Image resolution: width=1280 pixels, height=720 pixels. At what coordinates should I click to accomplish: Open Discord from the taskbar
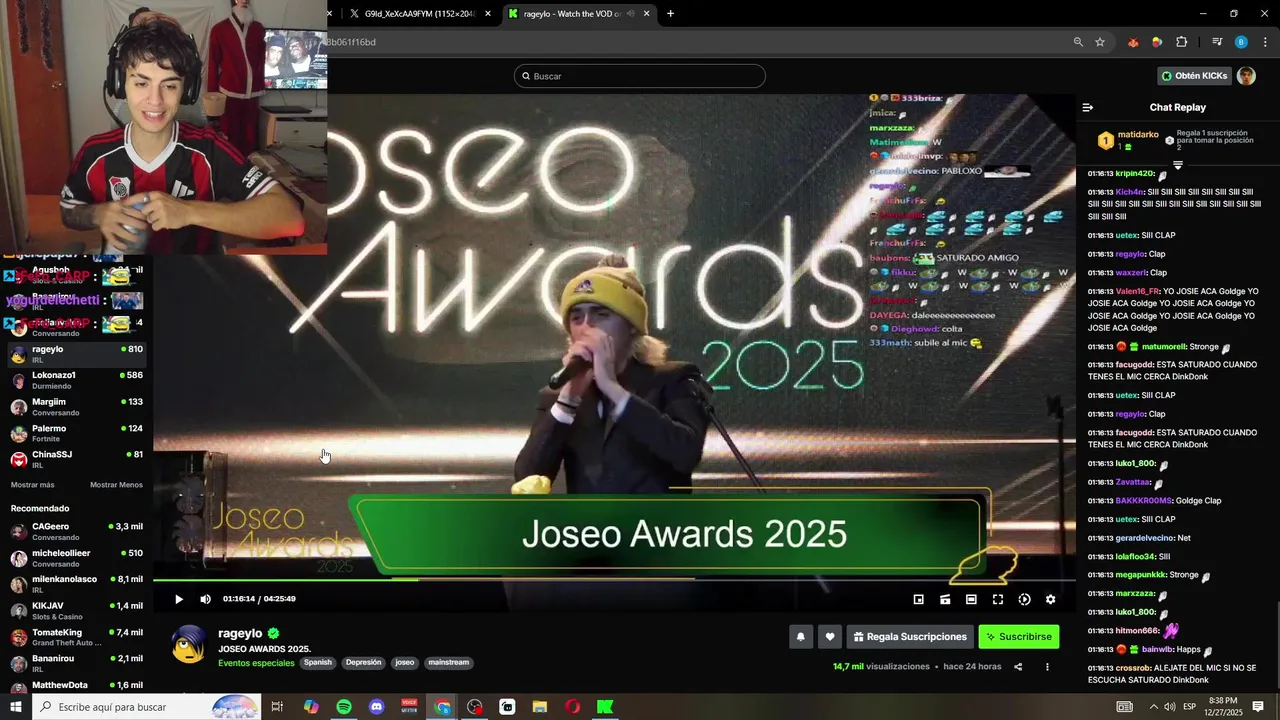pos(376,707)
